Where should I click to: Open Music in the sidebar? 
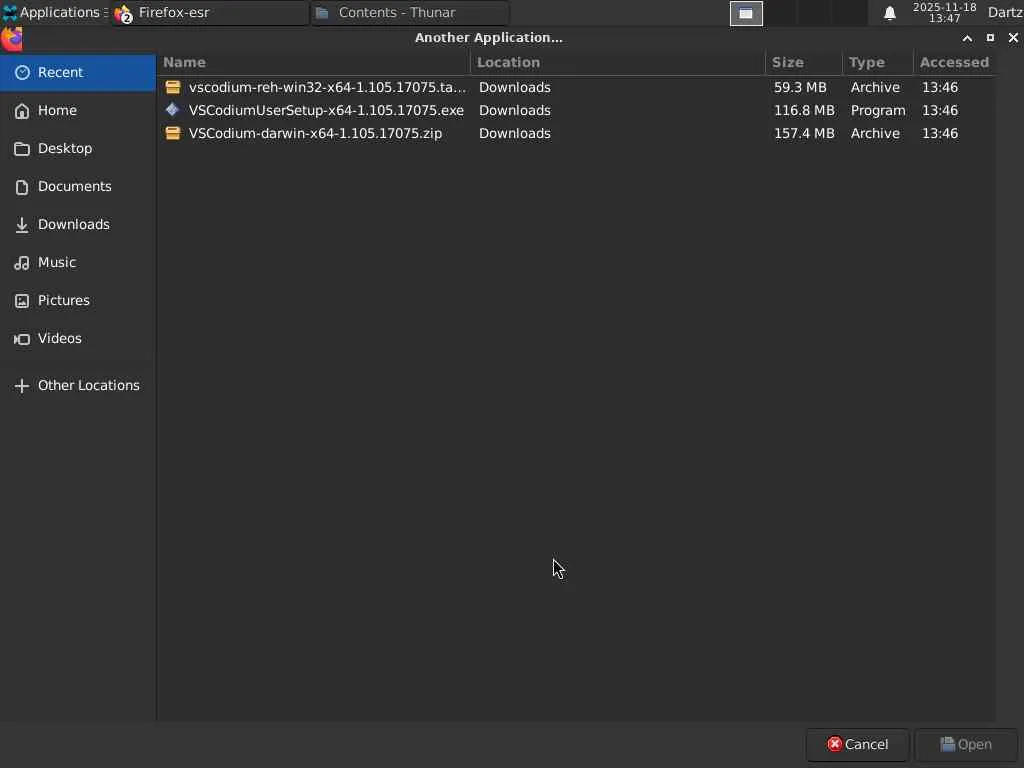tap(78, 262)
